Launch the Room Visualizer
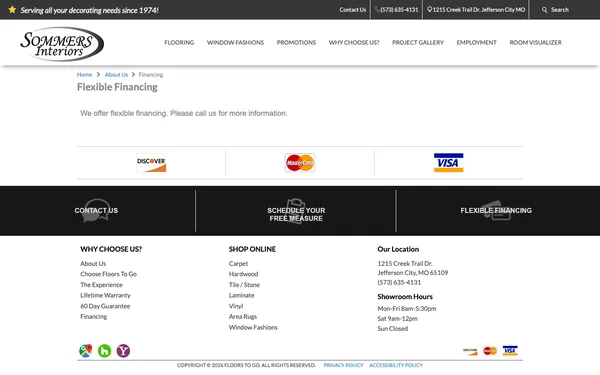 [x=535, y=42]
